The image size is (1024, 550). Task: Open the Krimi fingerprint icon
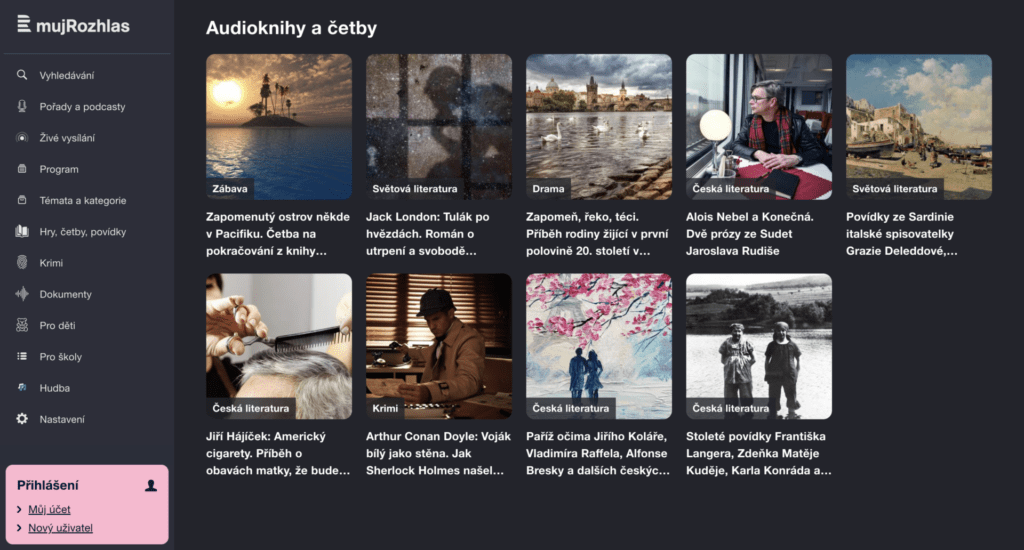(x=22, y=263)
